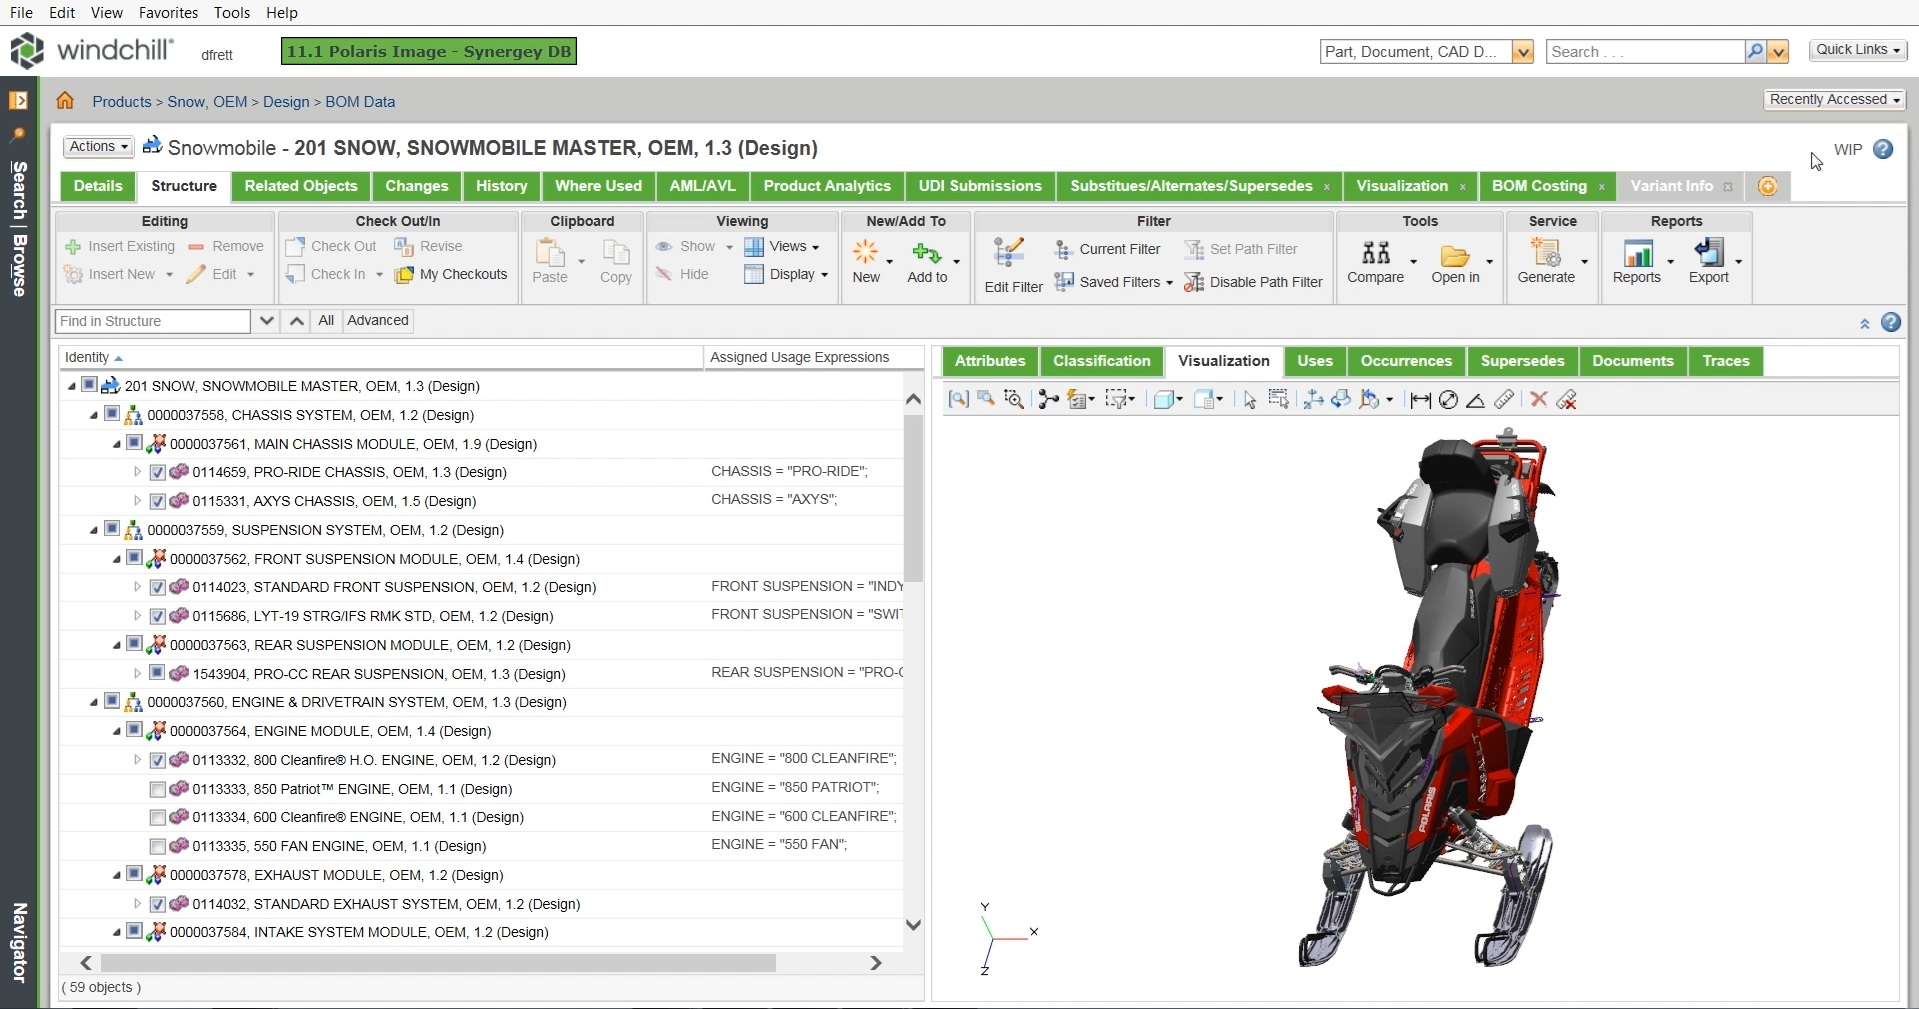Image resolution: width=1919 pixels, height=1009 pixels.
Task: Open the Views dropdown
Action: [783, 247]
